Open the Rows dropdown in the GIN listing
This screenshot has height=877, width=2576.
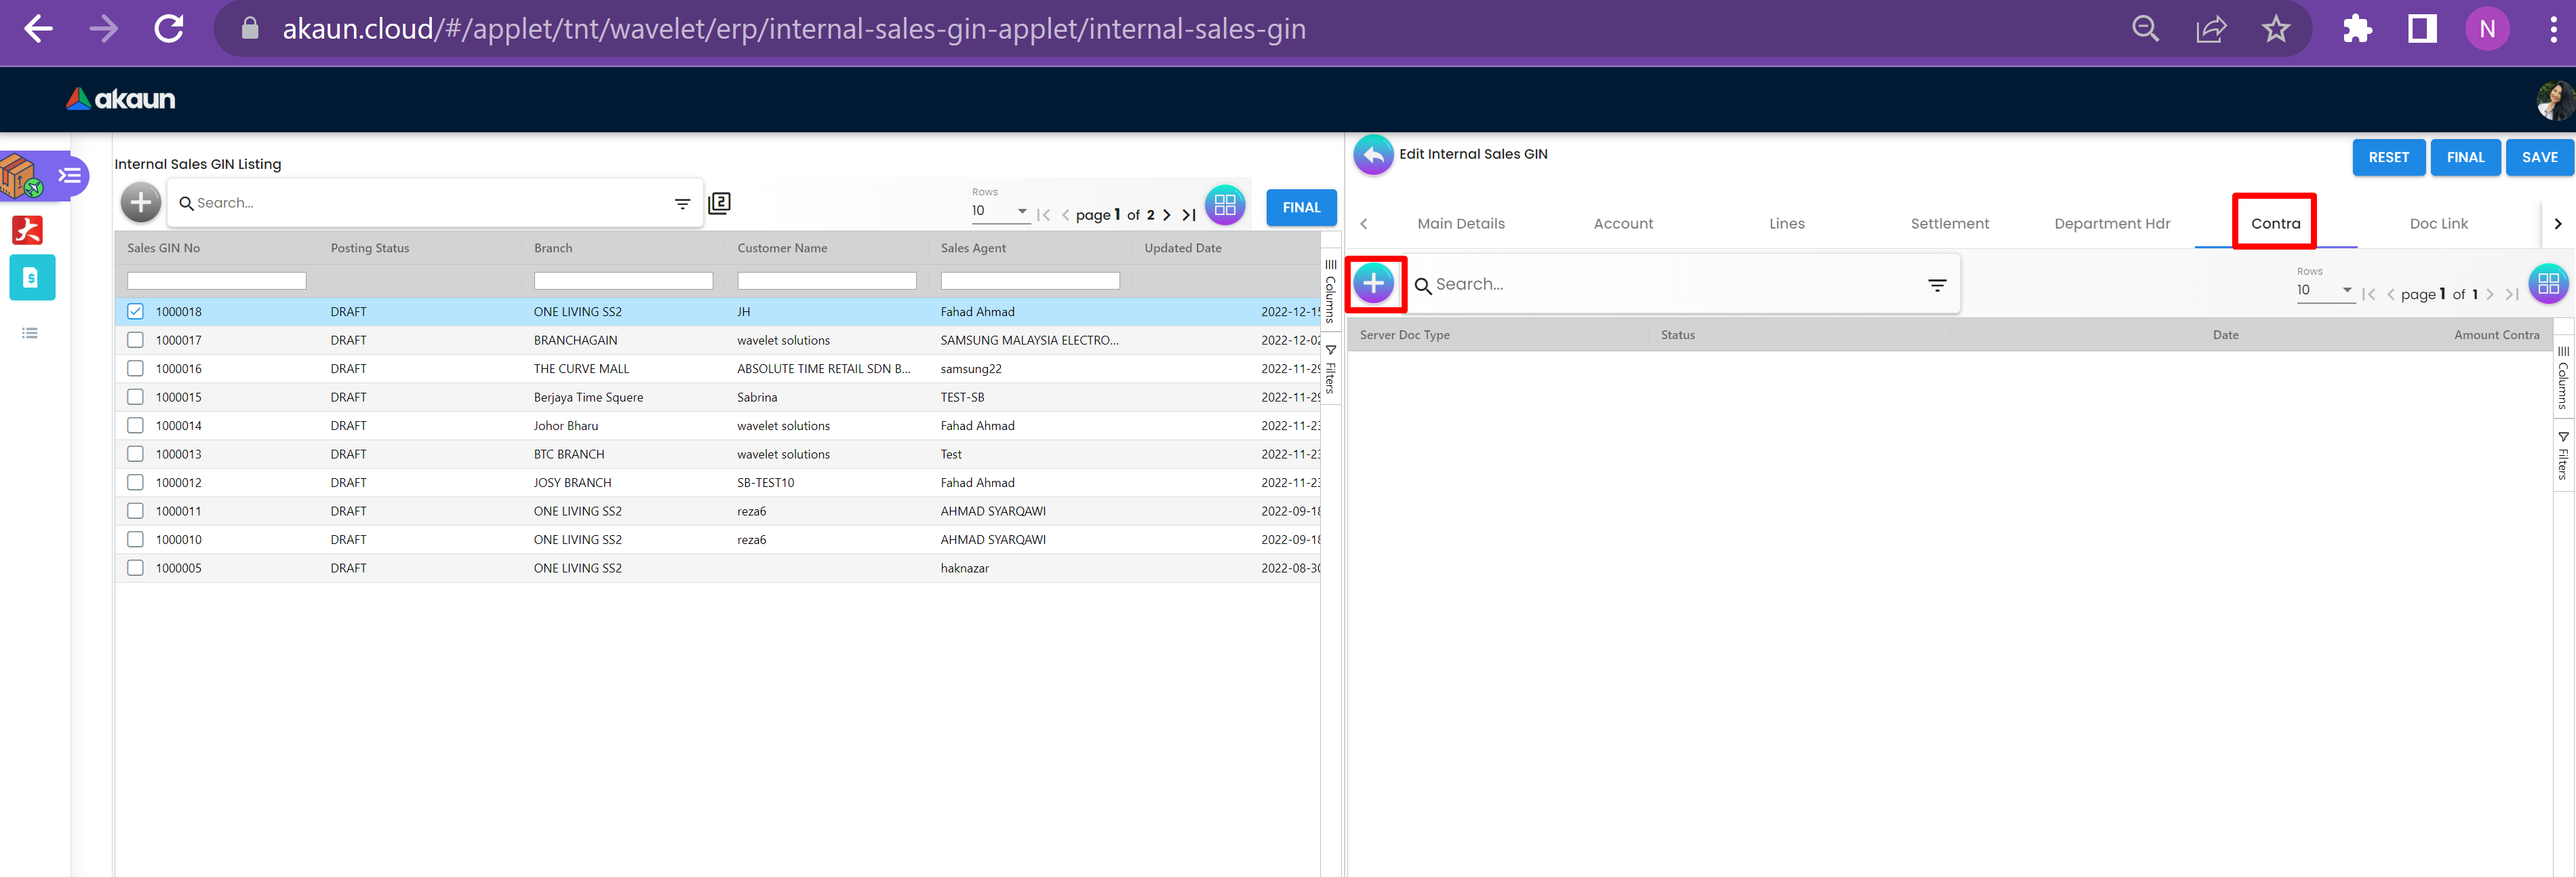click(999, 211)
